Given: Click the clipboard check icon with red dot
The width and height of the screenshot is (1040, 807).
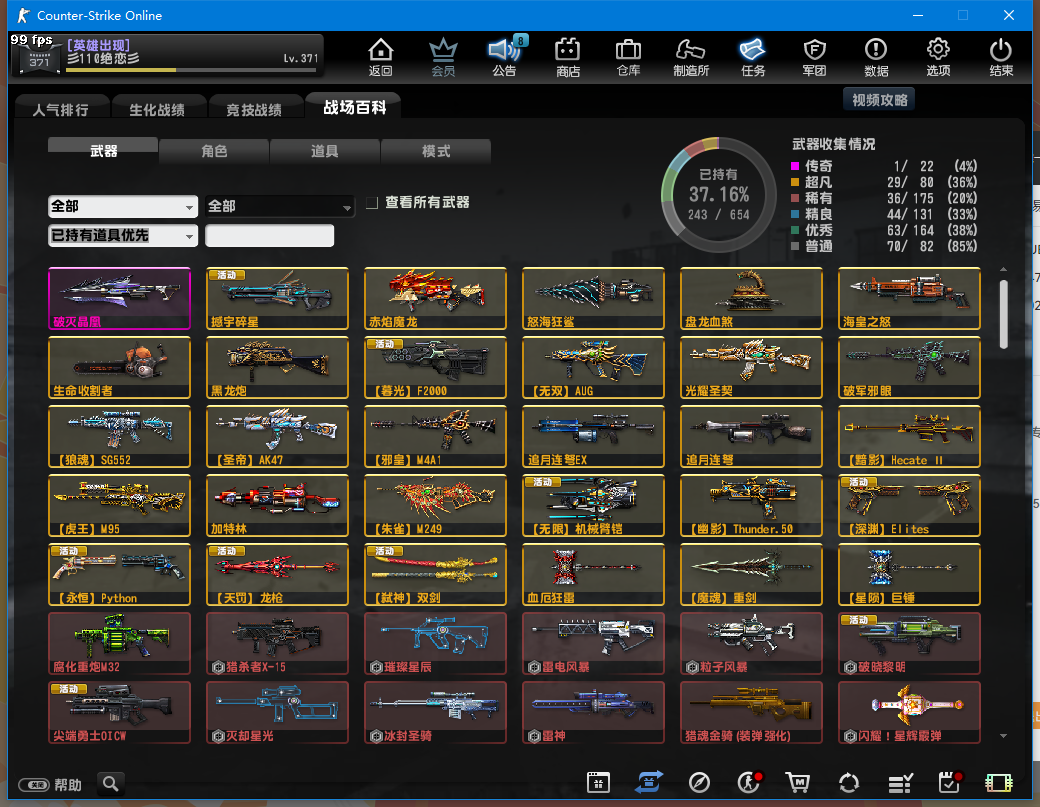Looking at the screenshot, I should coord(950,782).
